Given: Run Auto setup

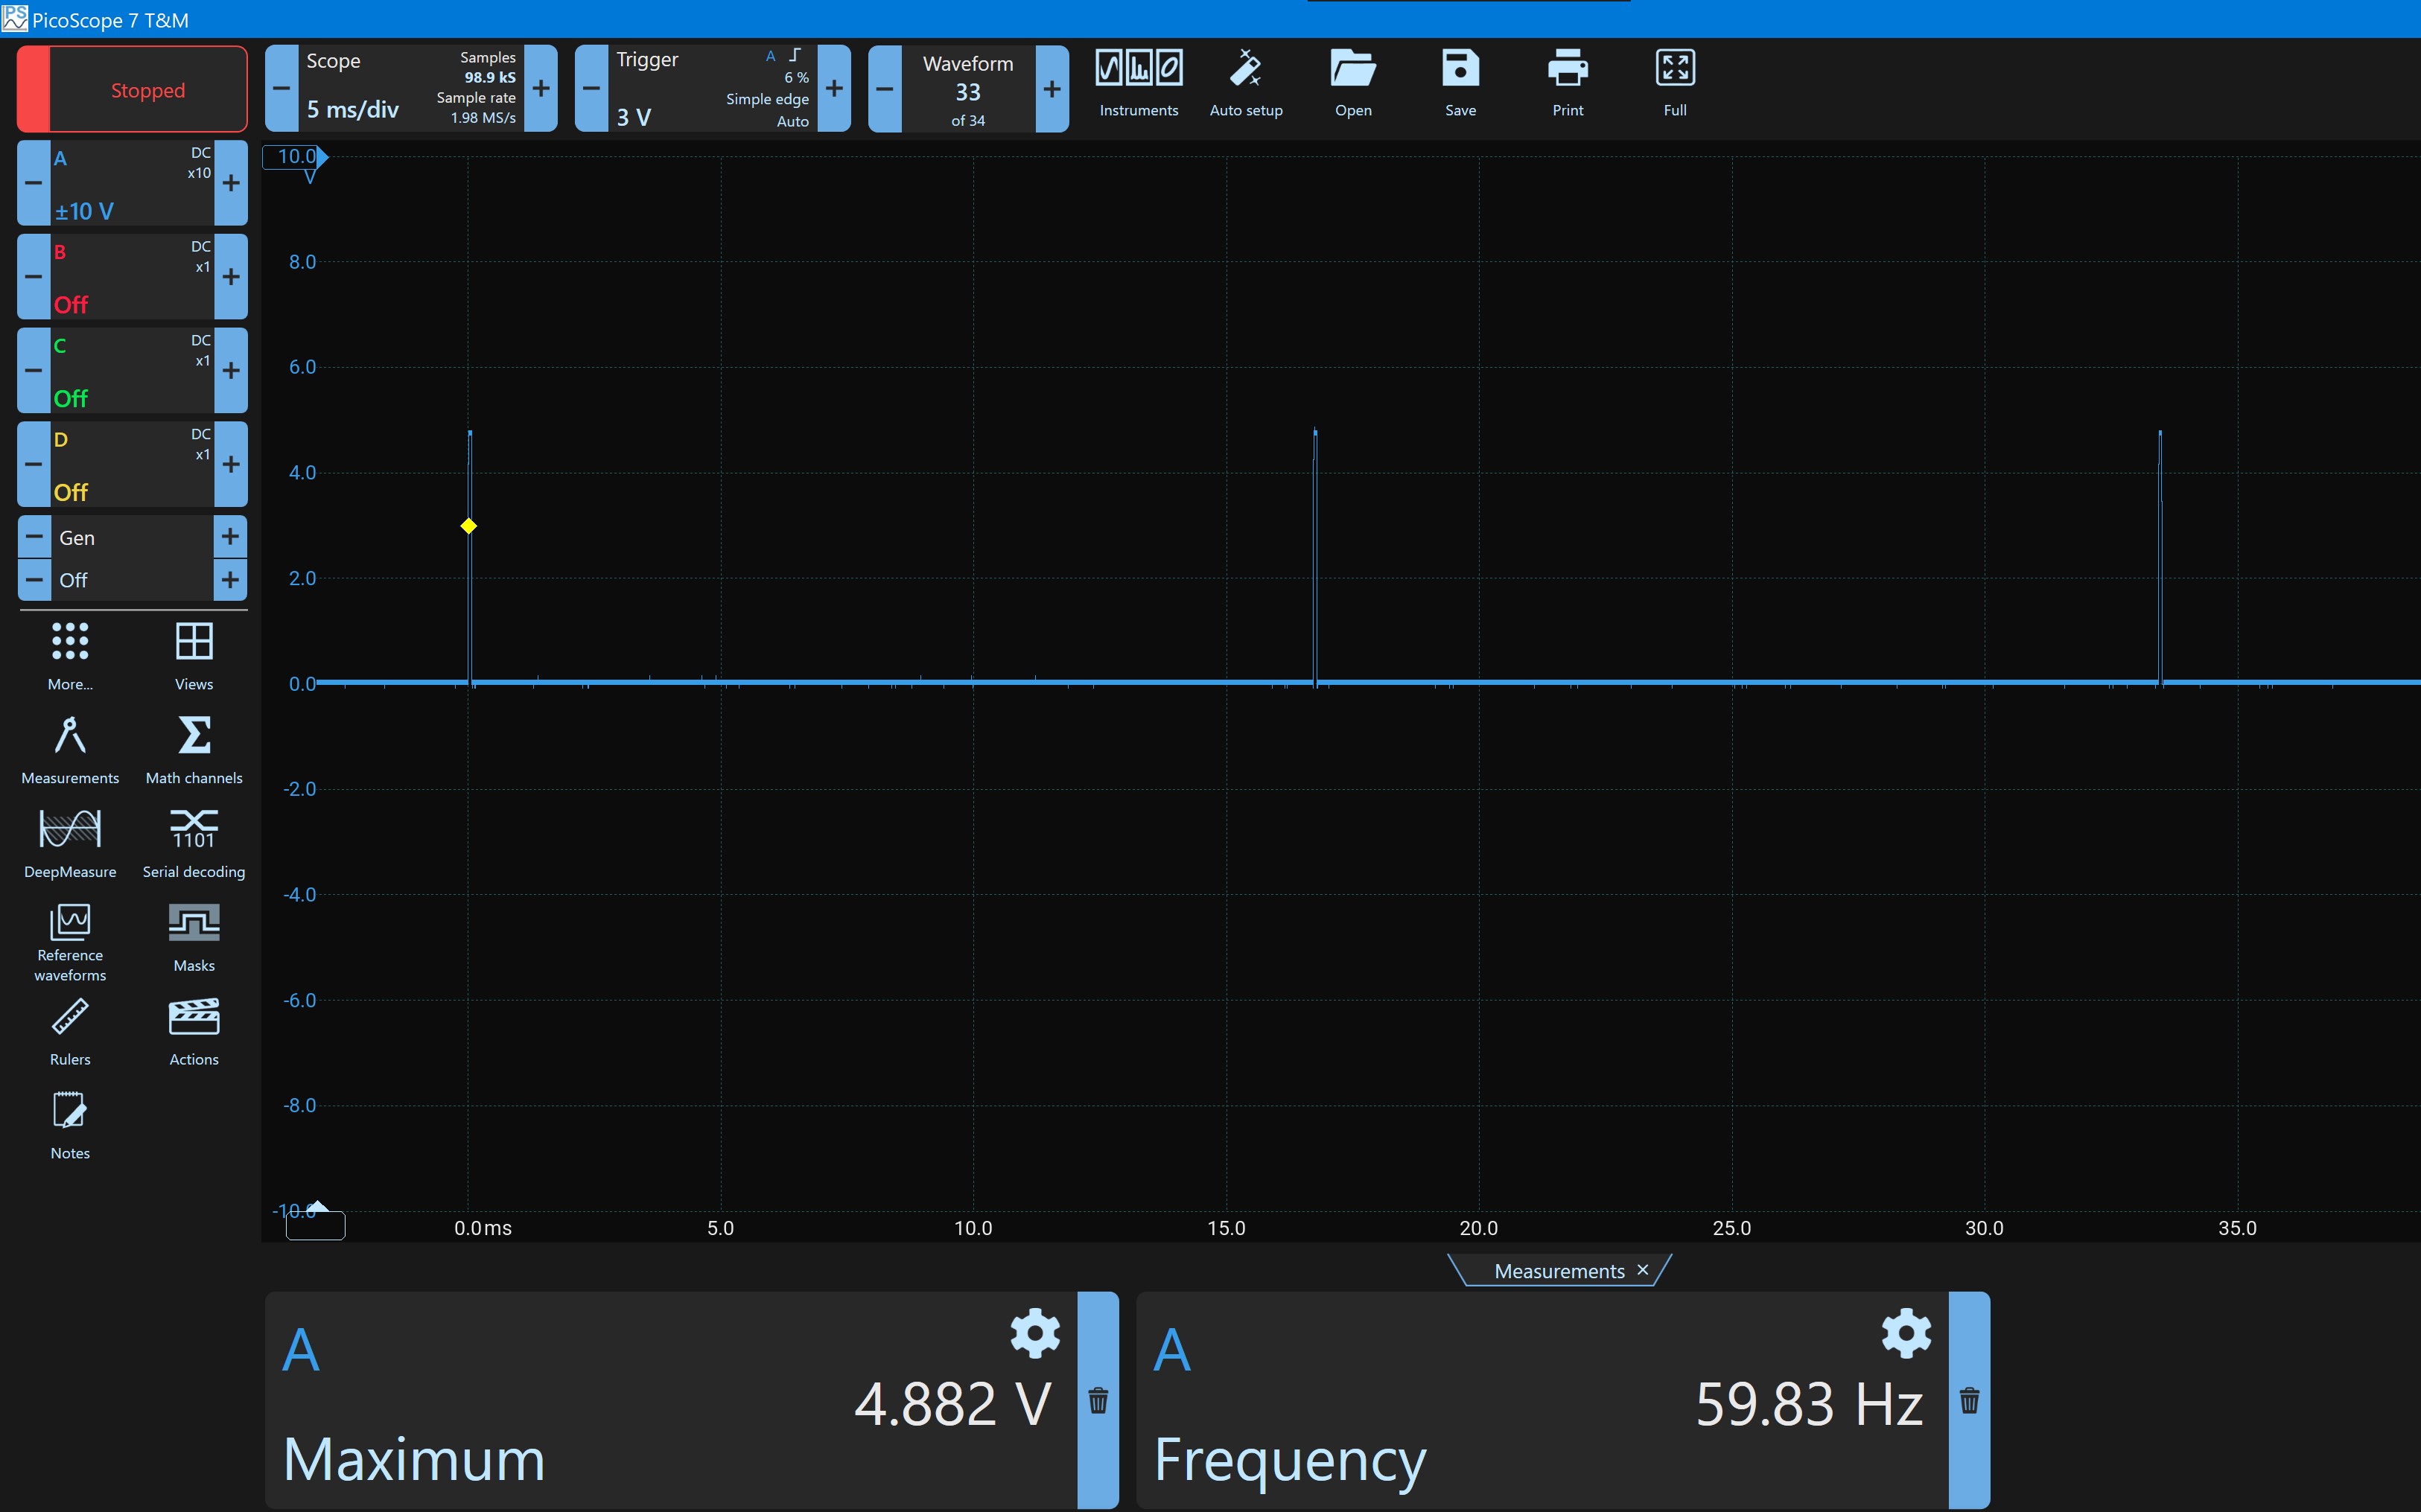Looking at the screenshot, I should [1245, 84].
